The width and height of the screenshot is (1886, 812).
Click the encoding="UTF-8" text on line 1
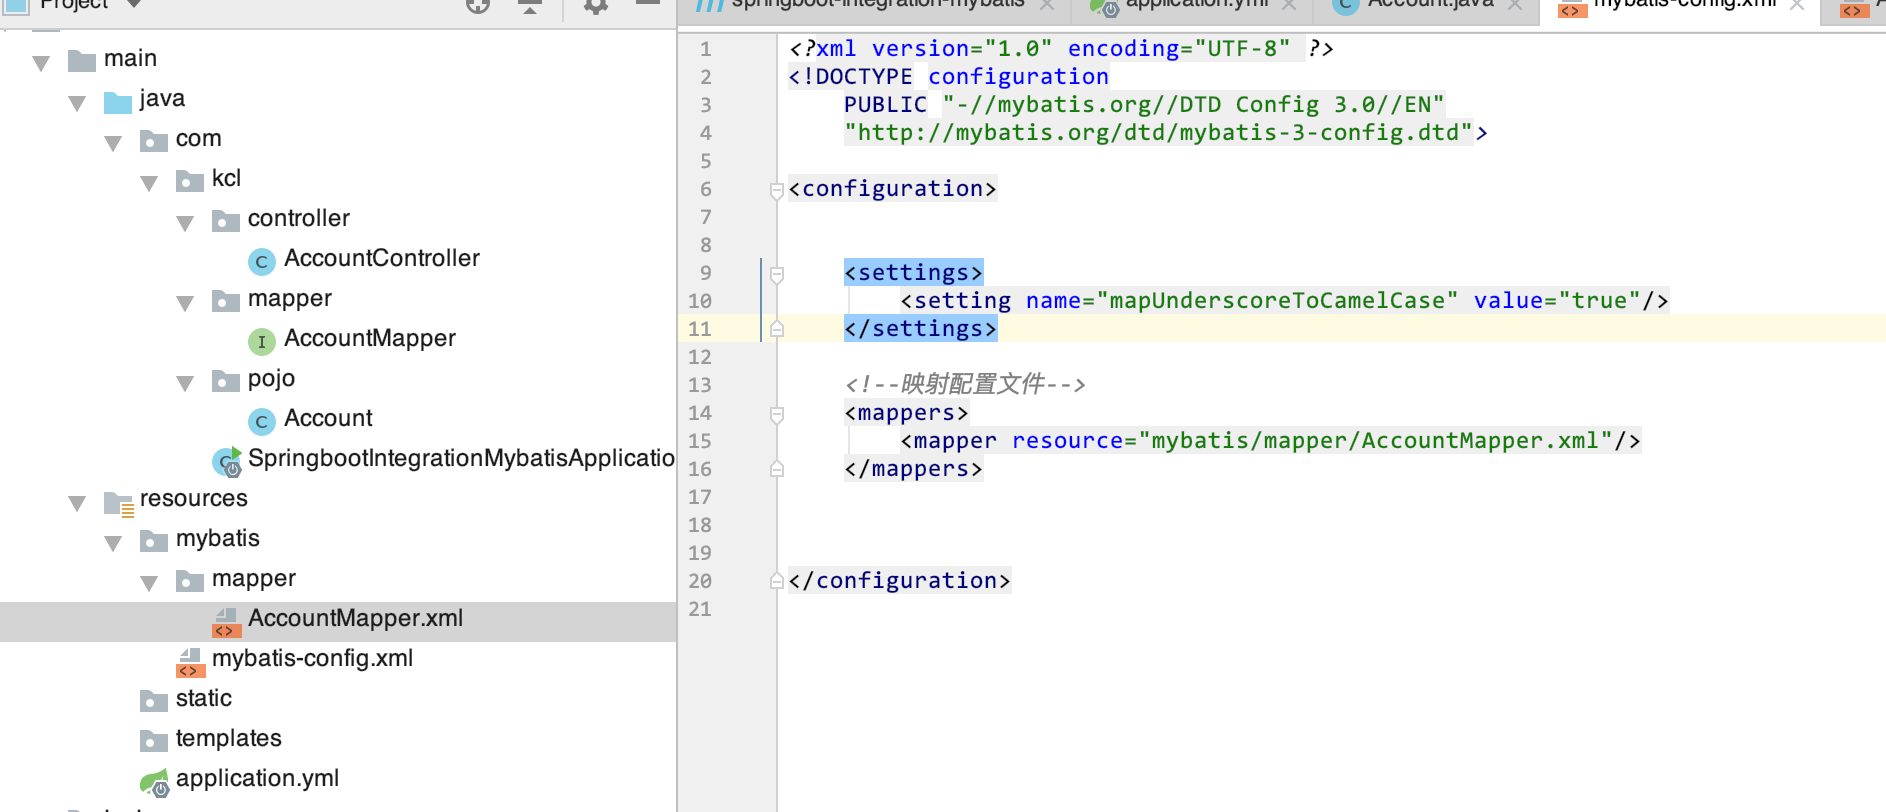pos(1179,48)
